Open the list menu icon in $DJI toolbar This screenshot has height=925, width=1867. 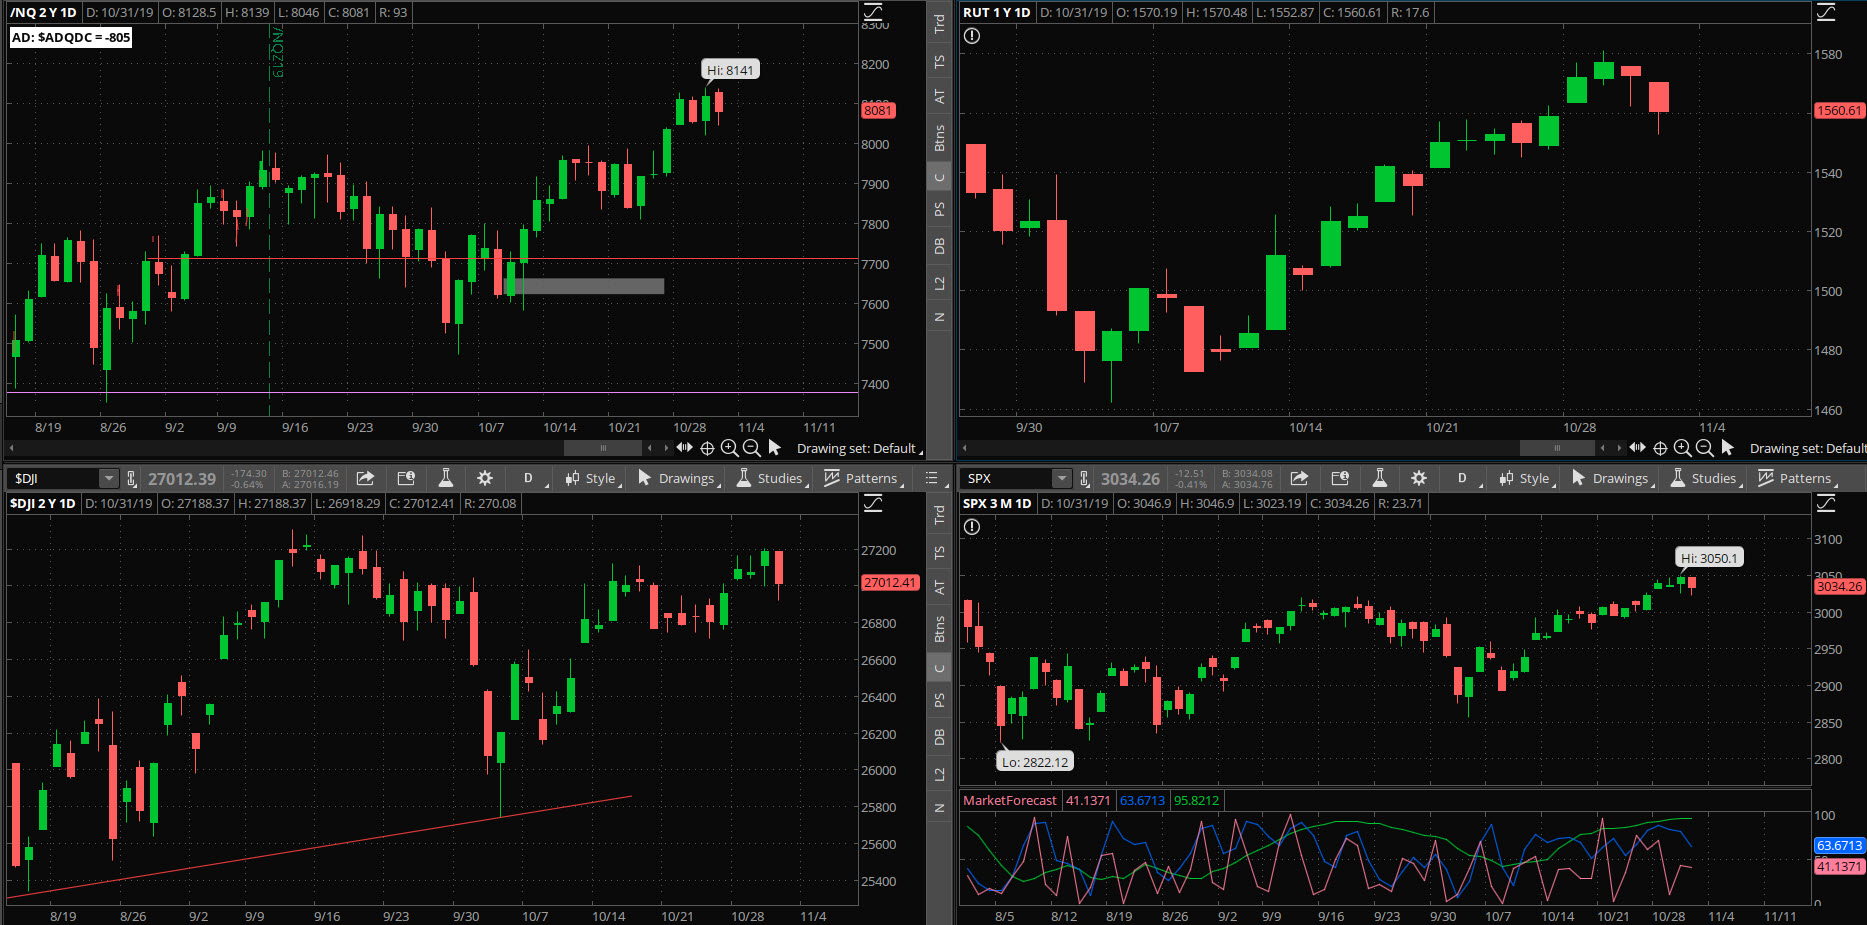(x=932, y=478)
